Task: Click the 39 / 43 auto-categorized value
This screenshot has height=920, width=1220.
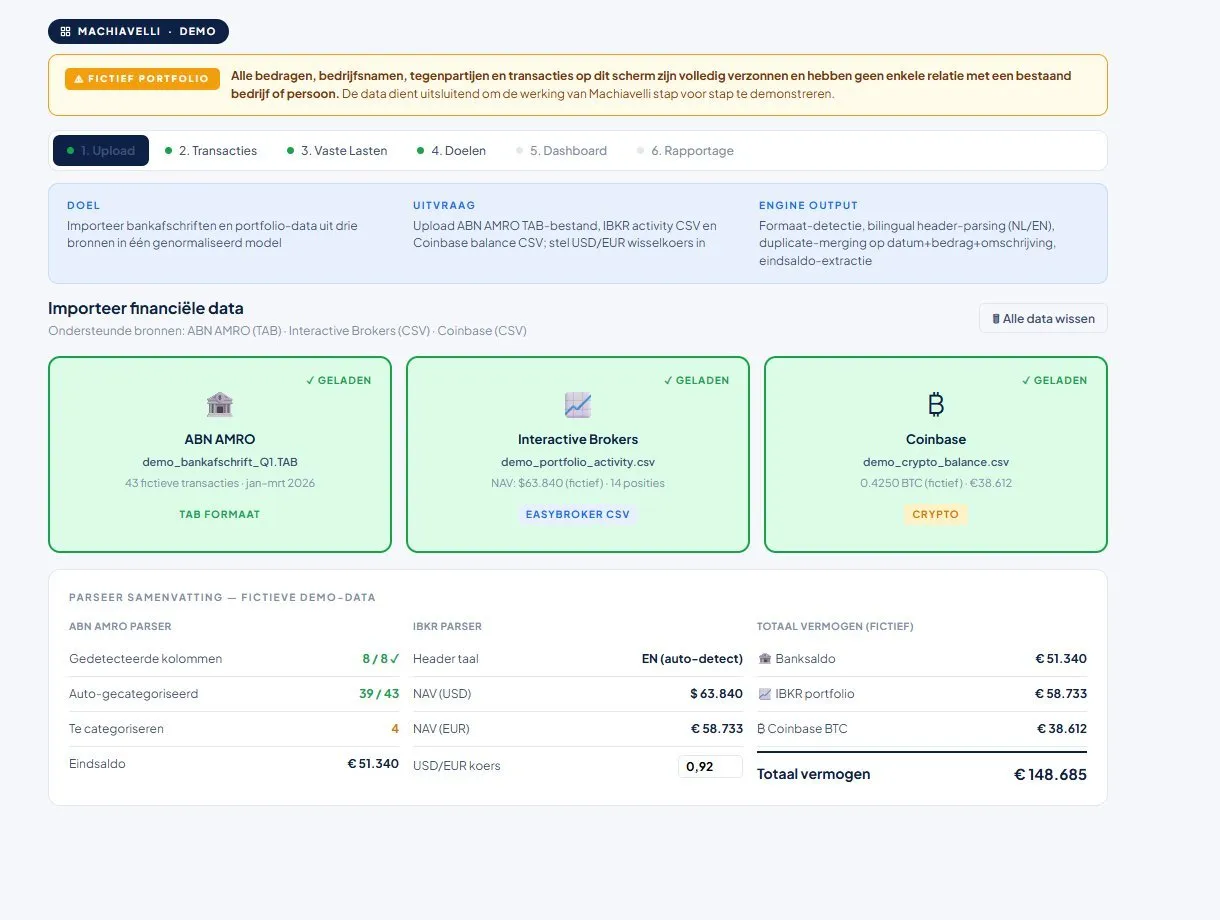Action: pos(379,694)
